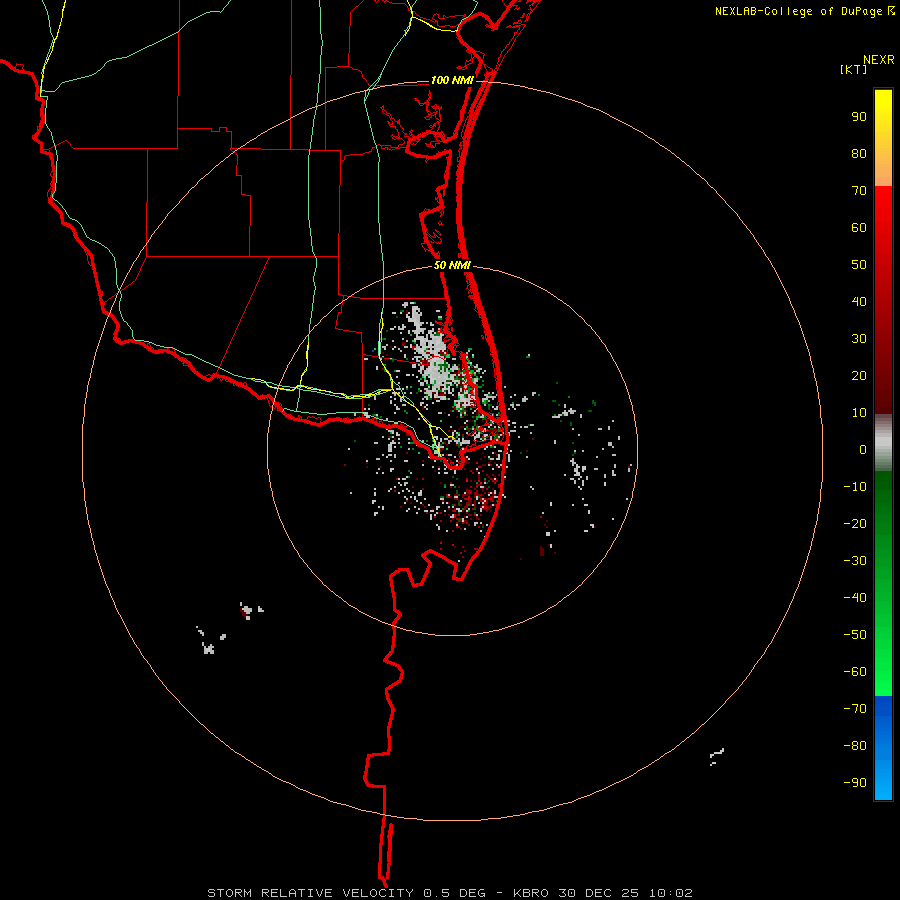Select the 50 NMI range ring label
The width and height of the screenshot is (900, 900).
point(452,265)
